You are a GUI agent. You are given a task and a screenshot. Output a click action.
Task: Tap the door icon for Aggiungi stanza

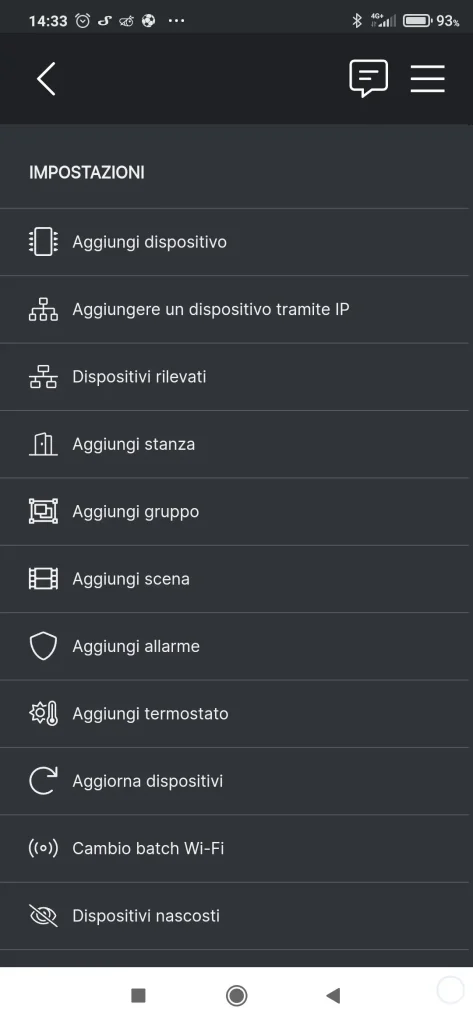click(x=43, y=444)
